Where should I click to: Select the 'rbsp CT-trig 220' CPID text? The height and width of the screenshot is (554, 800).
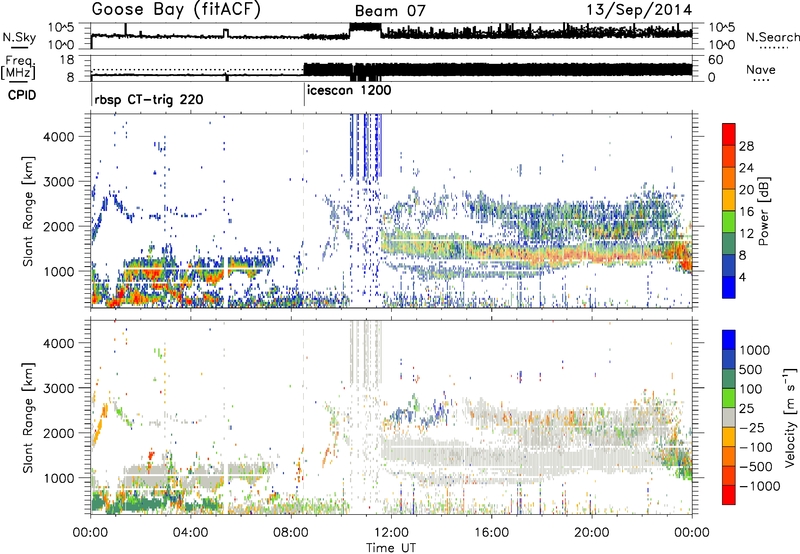click(x=149, y=99)
